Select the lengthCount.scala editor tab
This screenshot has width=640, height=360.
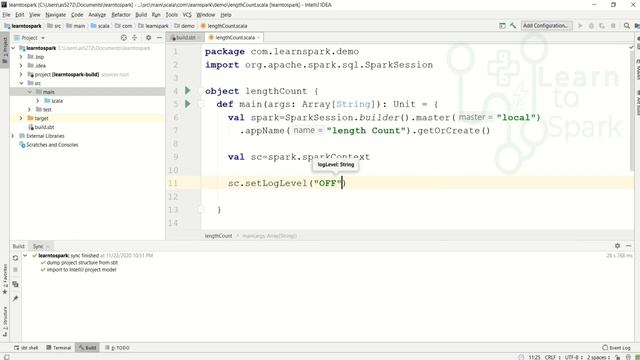tap(235, 38)
